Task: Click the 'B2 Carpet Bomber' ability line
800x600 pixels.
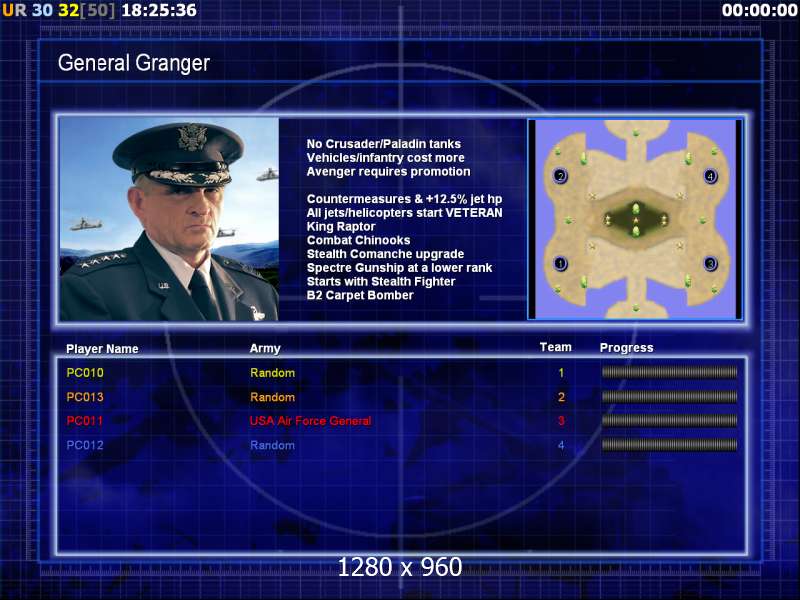Action: (360, 295)
